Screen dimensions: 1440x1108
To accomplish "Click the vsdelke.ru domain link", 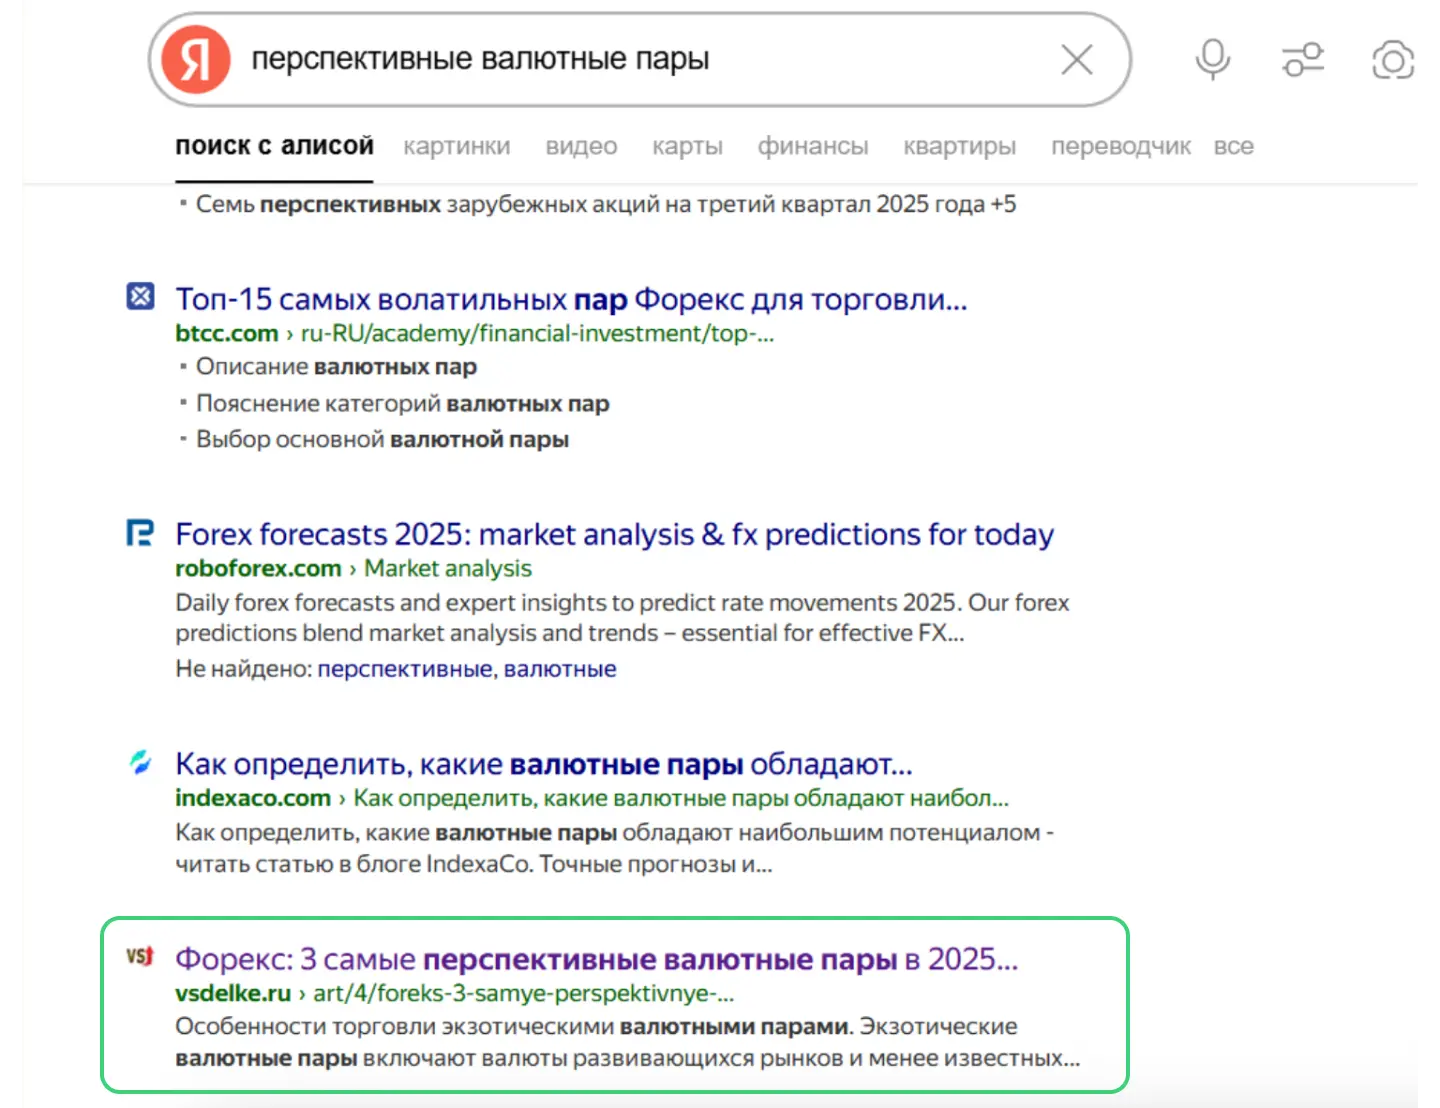I will pos(232,993).
